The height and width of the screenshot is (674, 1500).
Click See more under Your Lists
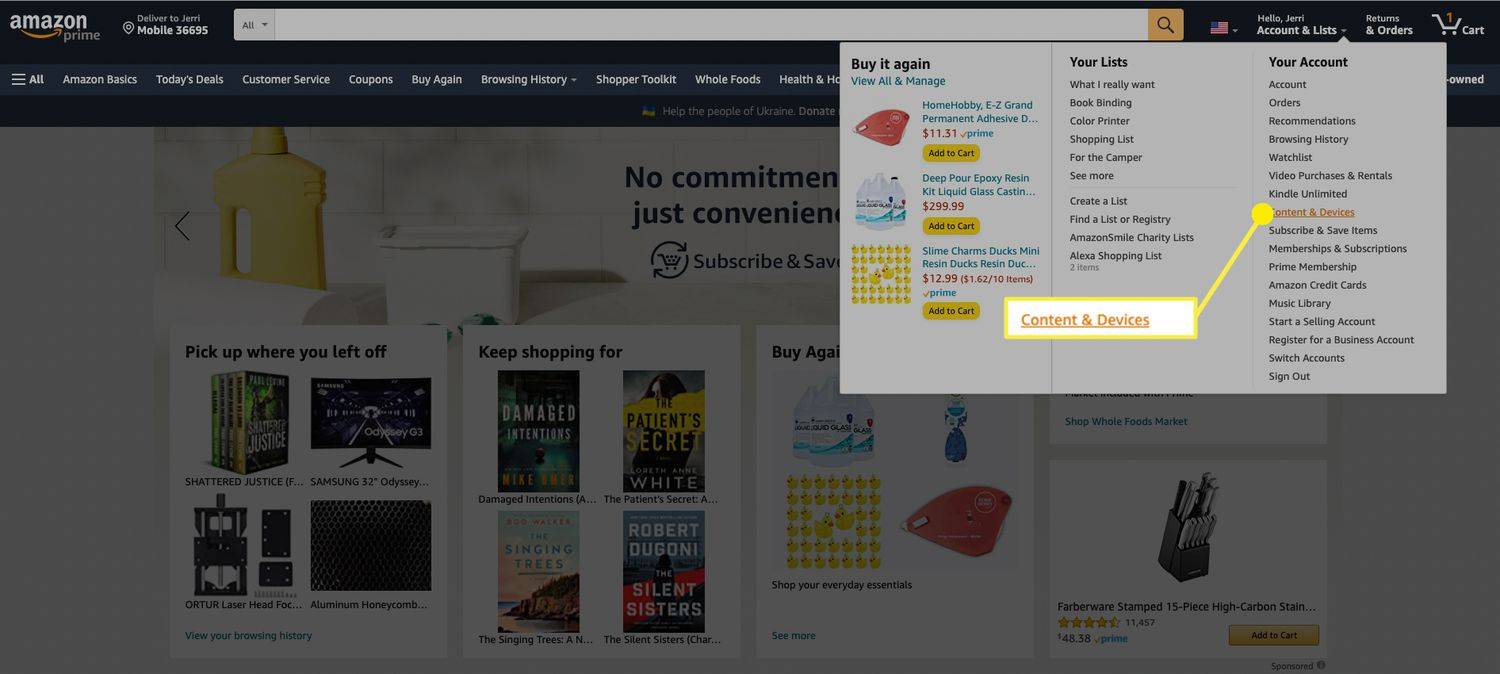(x=1092, y=175)
